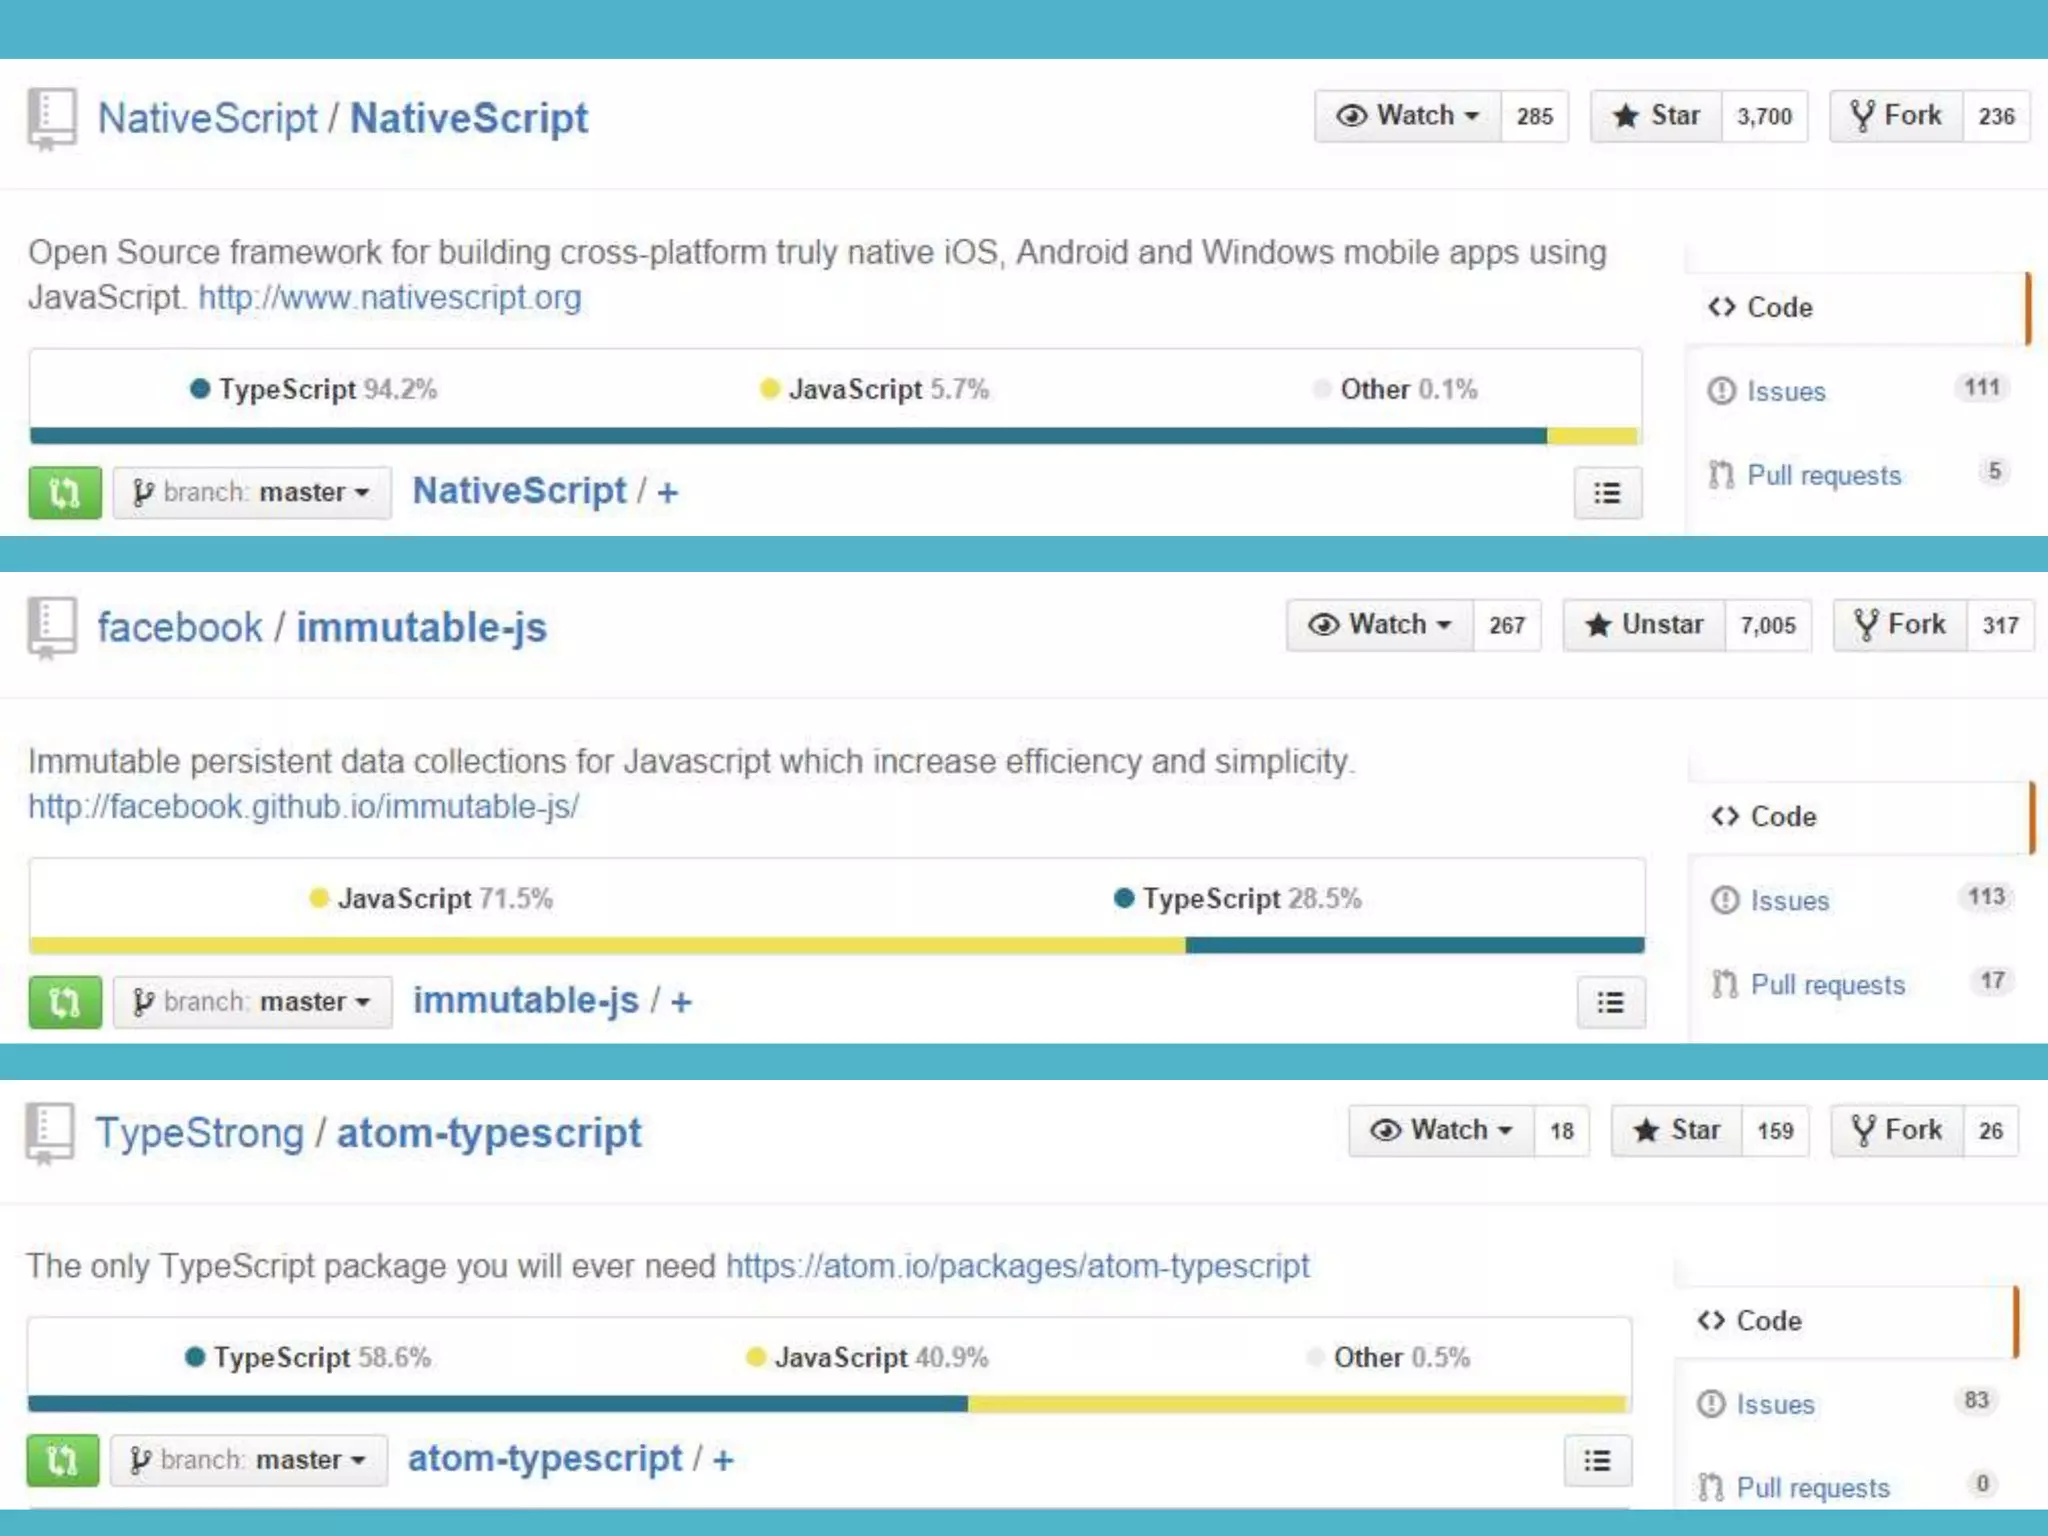Viewport: 2048px width, 1536px height.
Task: Fork the atom-typescript repository
Action: [x=1897, y=1130]
